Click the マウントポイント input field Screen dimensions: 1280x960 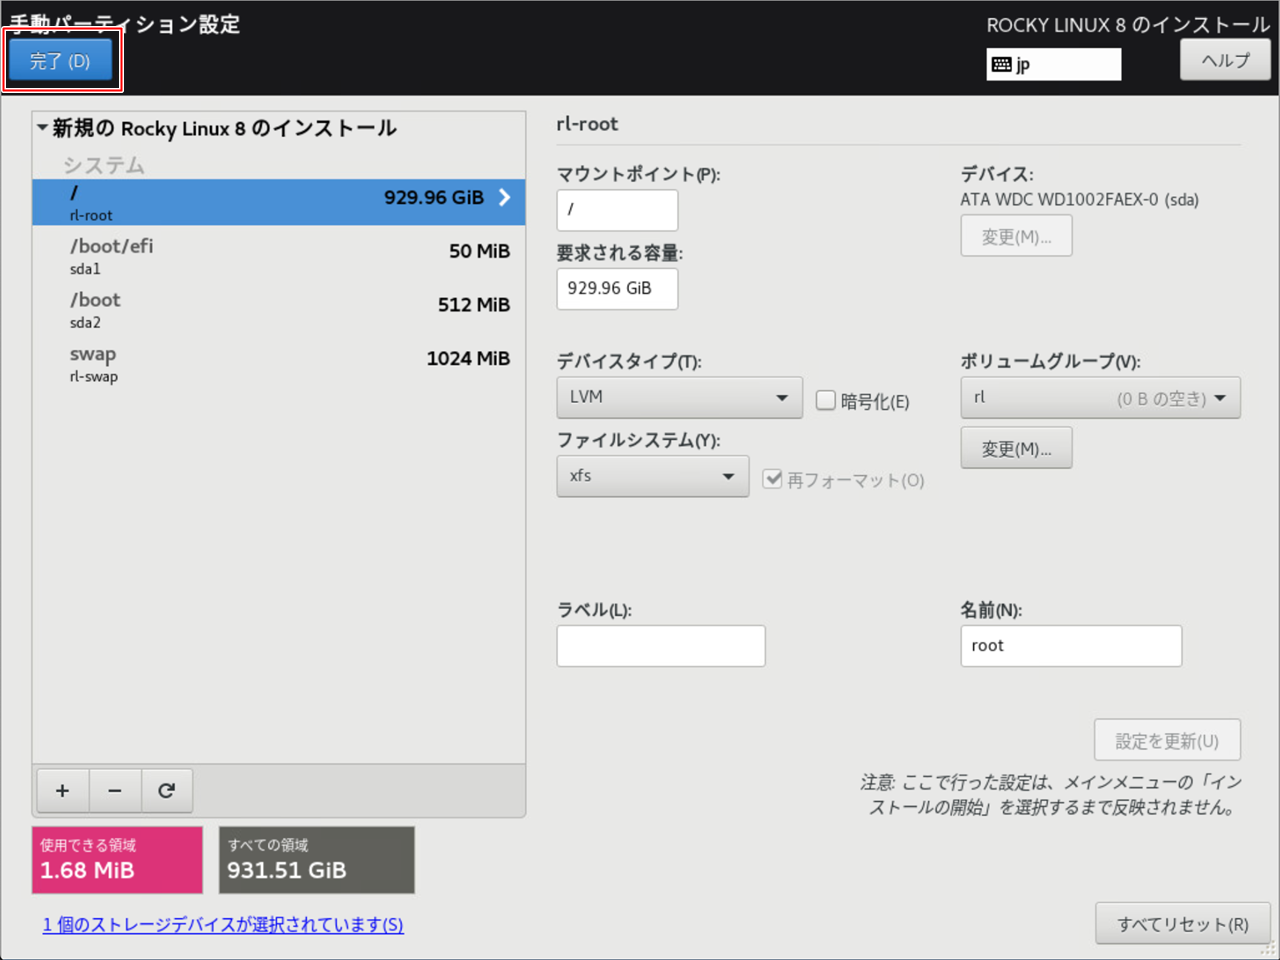point(617,210)
